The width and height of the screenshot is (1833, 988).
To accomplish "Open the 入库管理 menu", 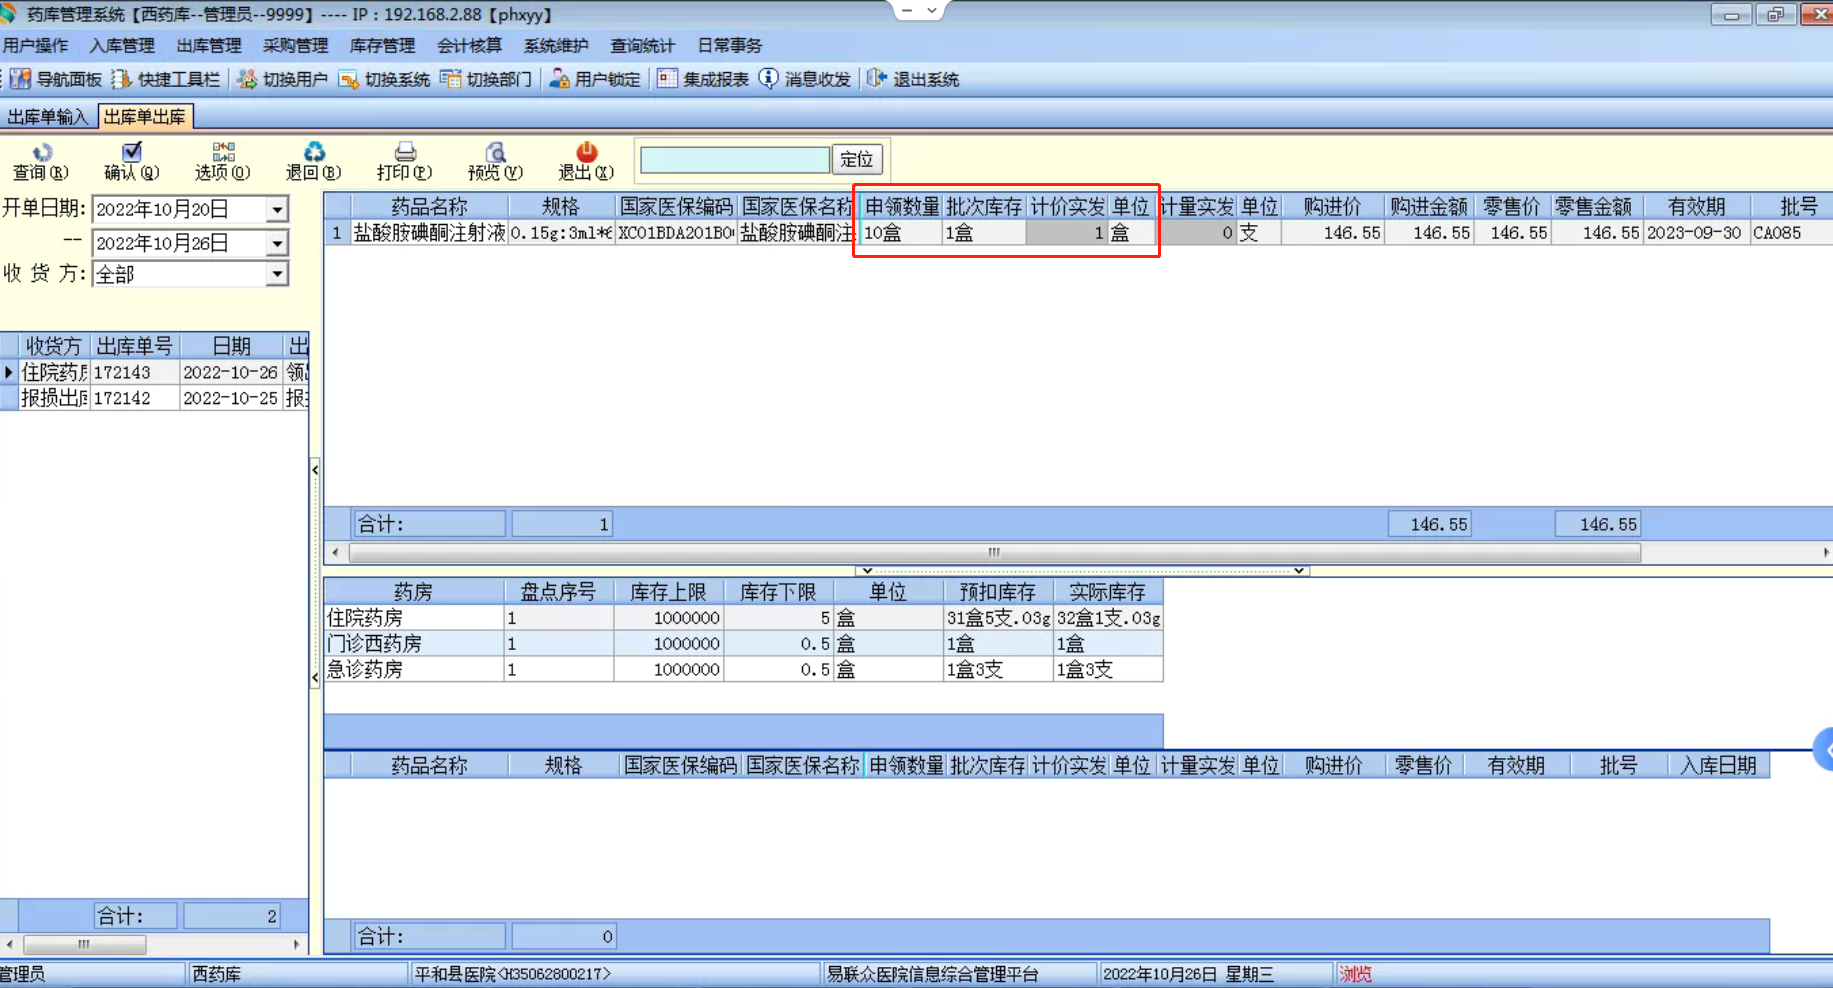I will click(x=122, y=46).
